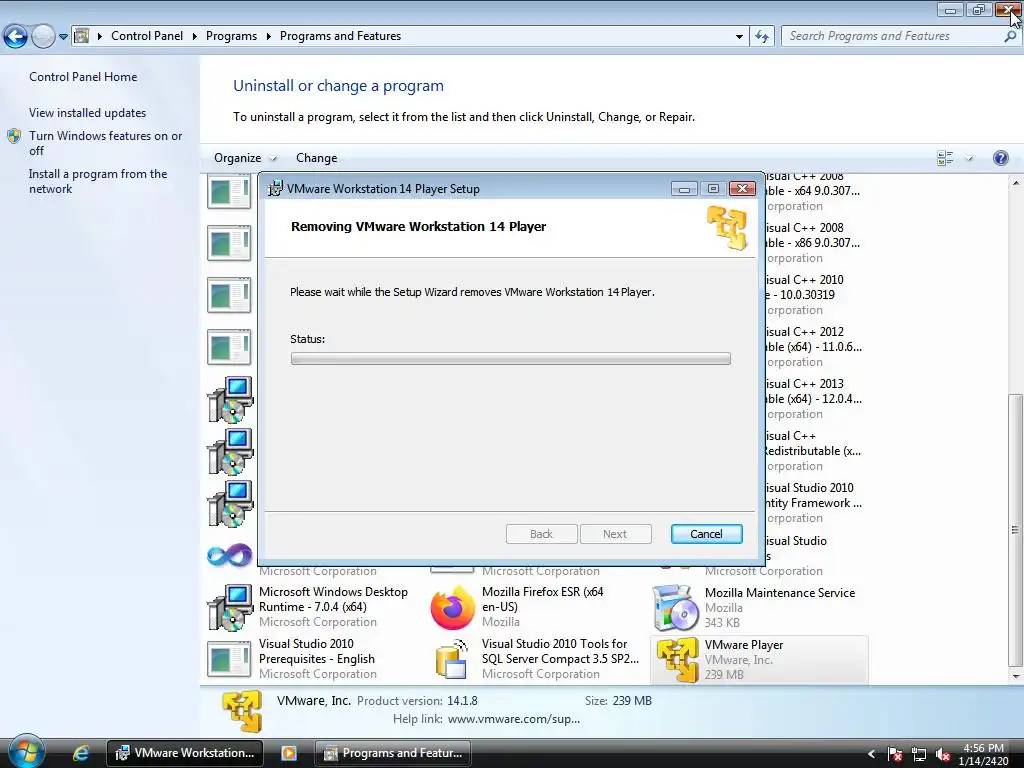Click the list scrollbar up arrow
The height and width of the screenshot is (768, 1024).
[x=1016, y=183]
